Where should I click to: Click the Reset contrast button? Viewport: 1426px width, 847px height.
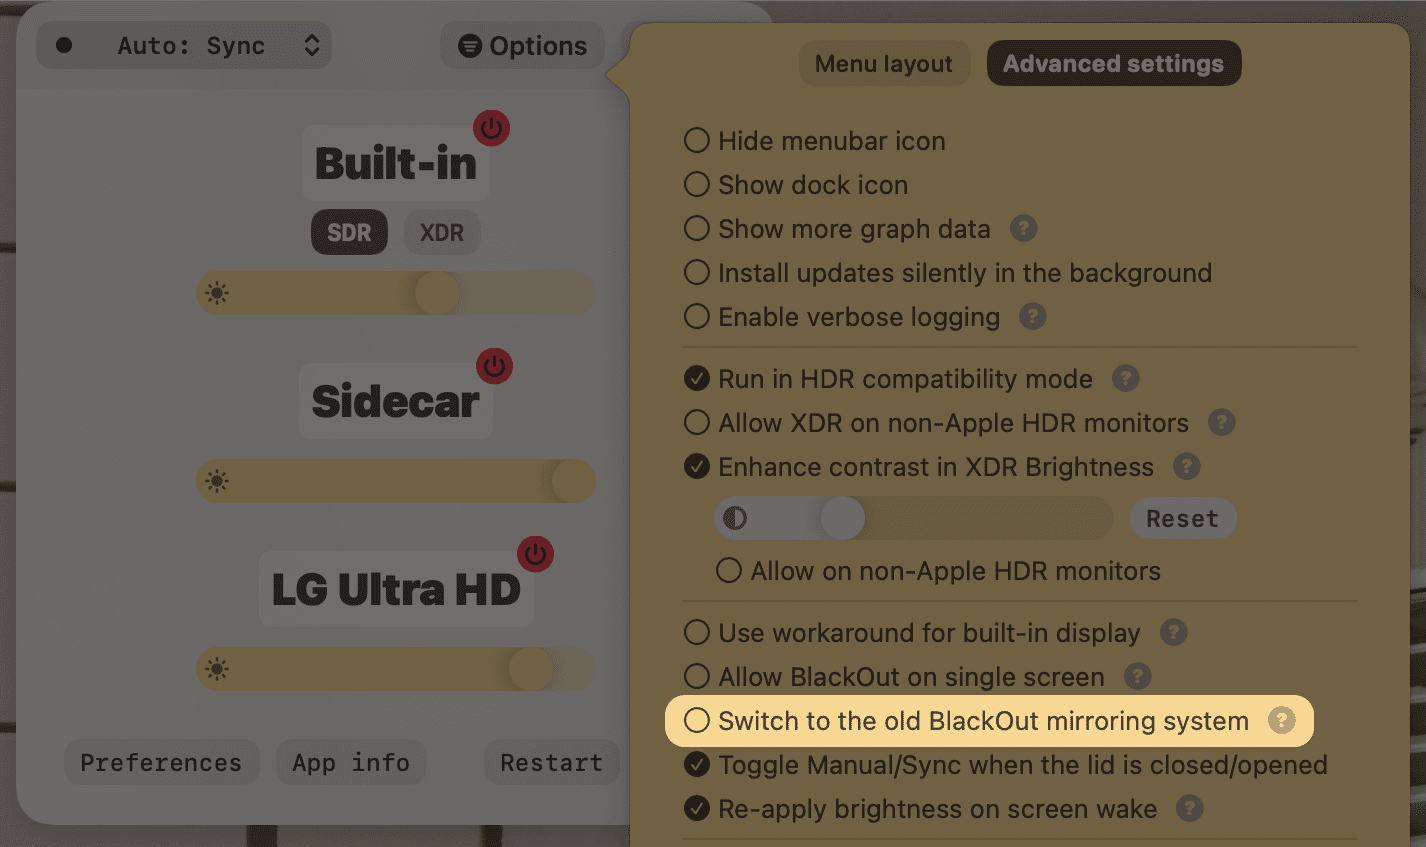[1183, 518]
